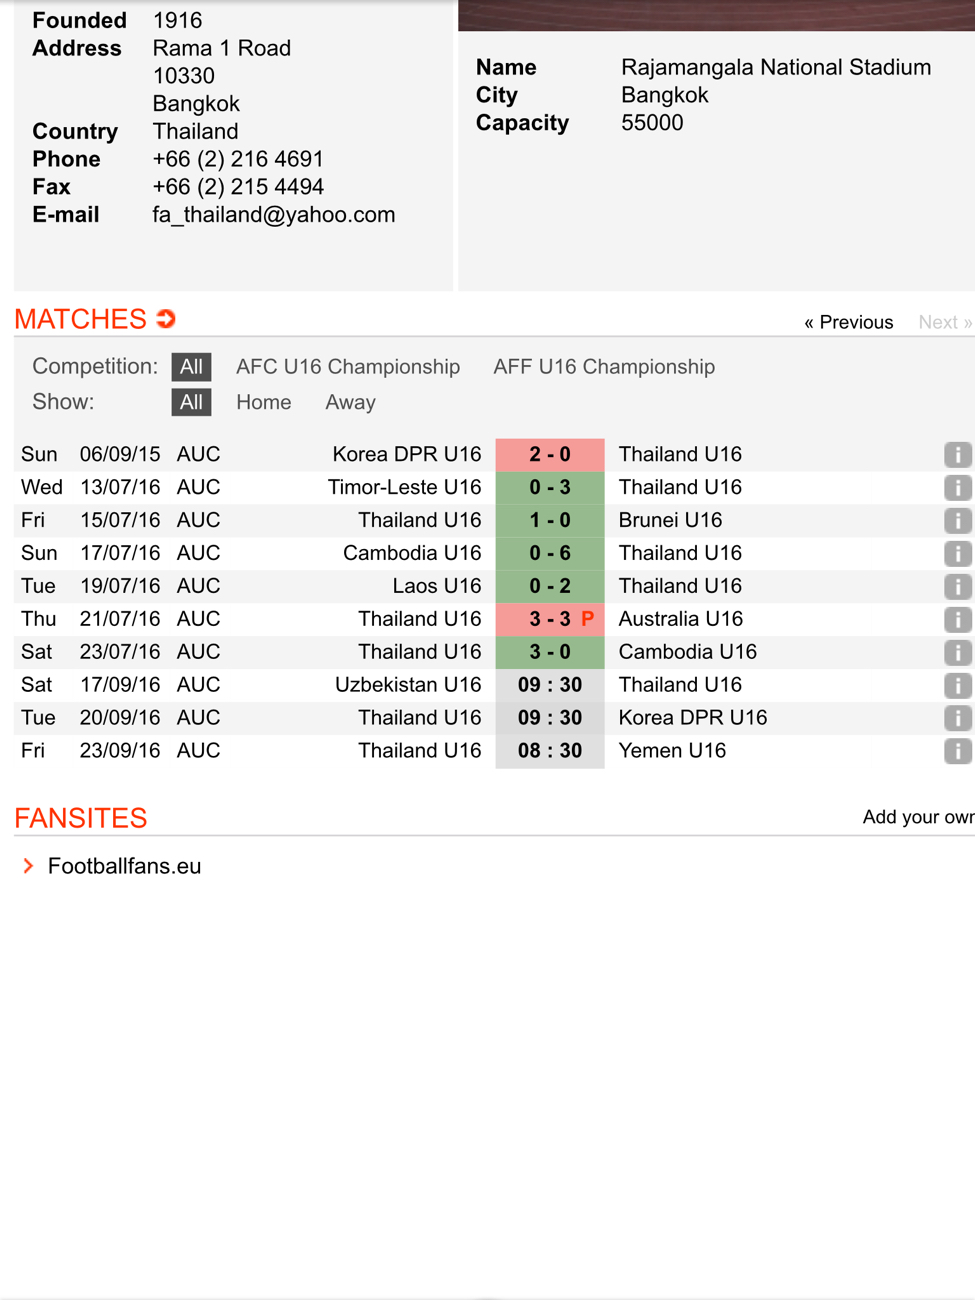Select All in Competition filter
This screenshot has height=1300, width=975.
point(191,367)
